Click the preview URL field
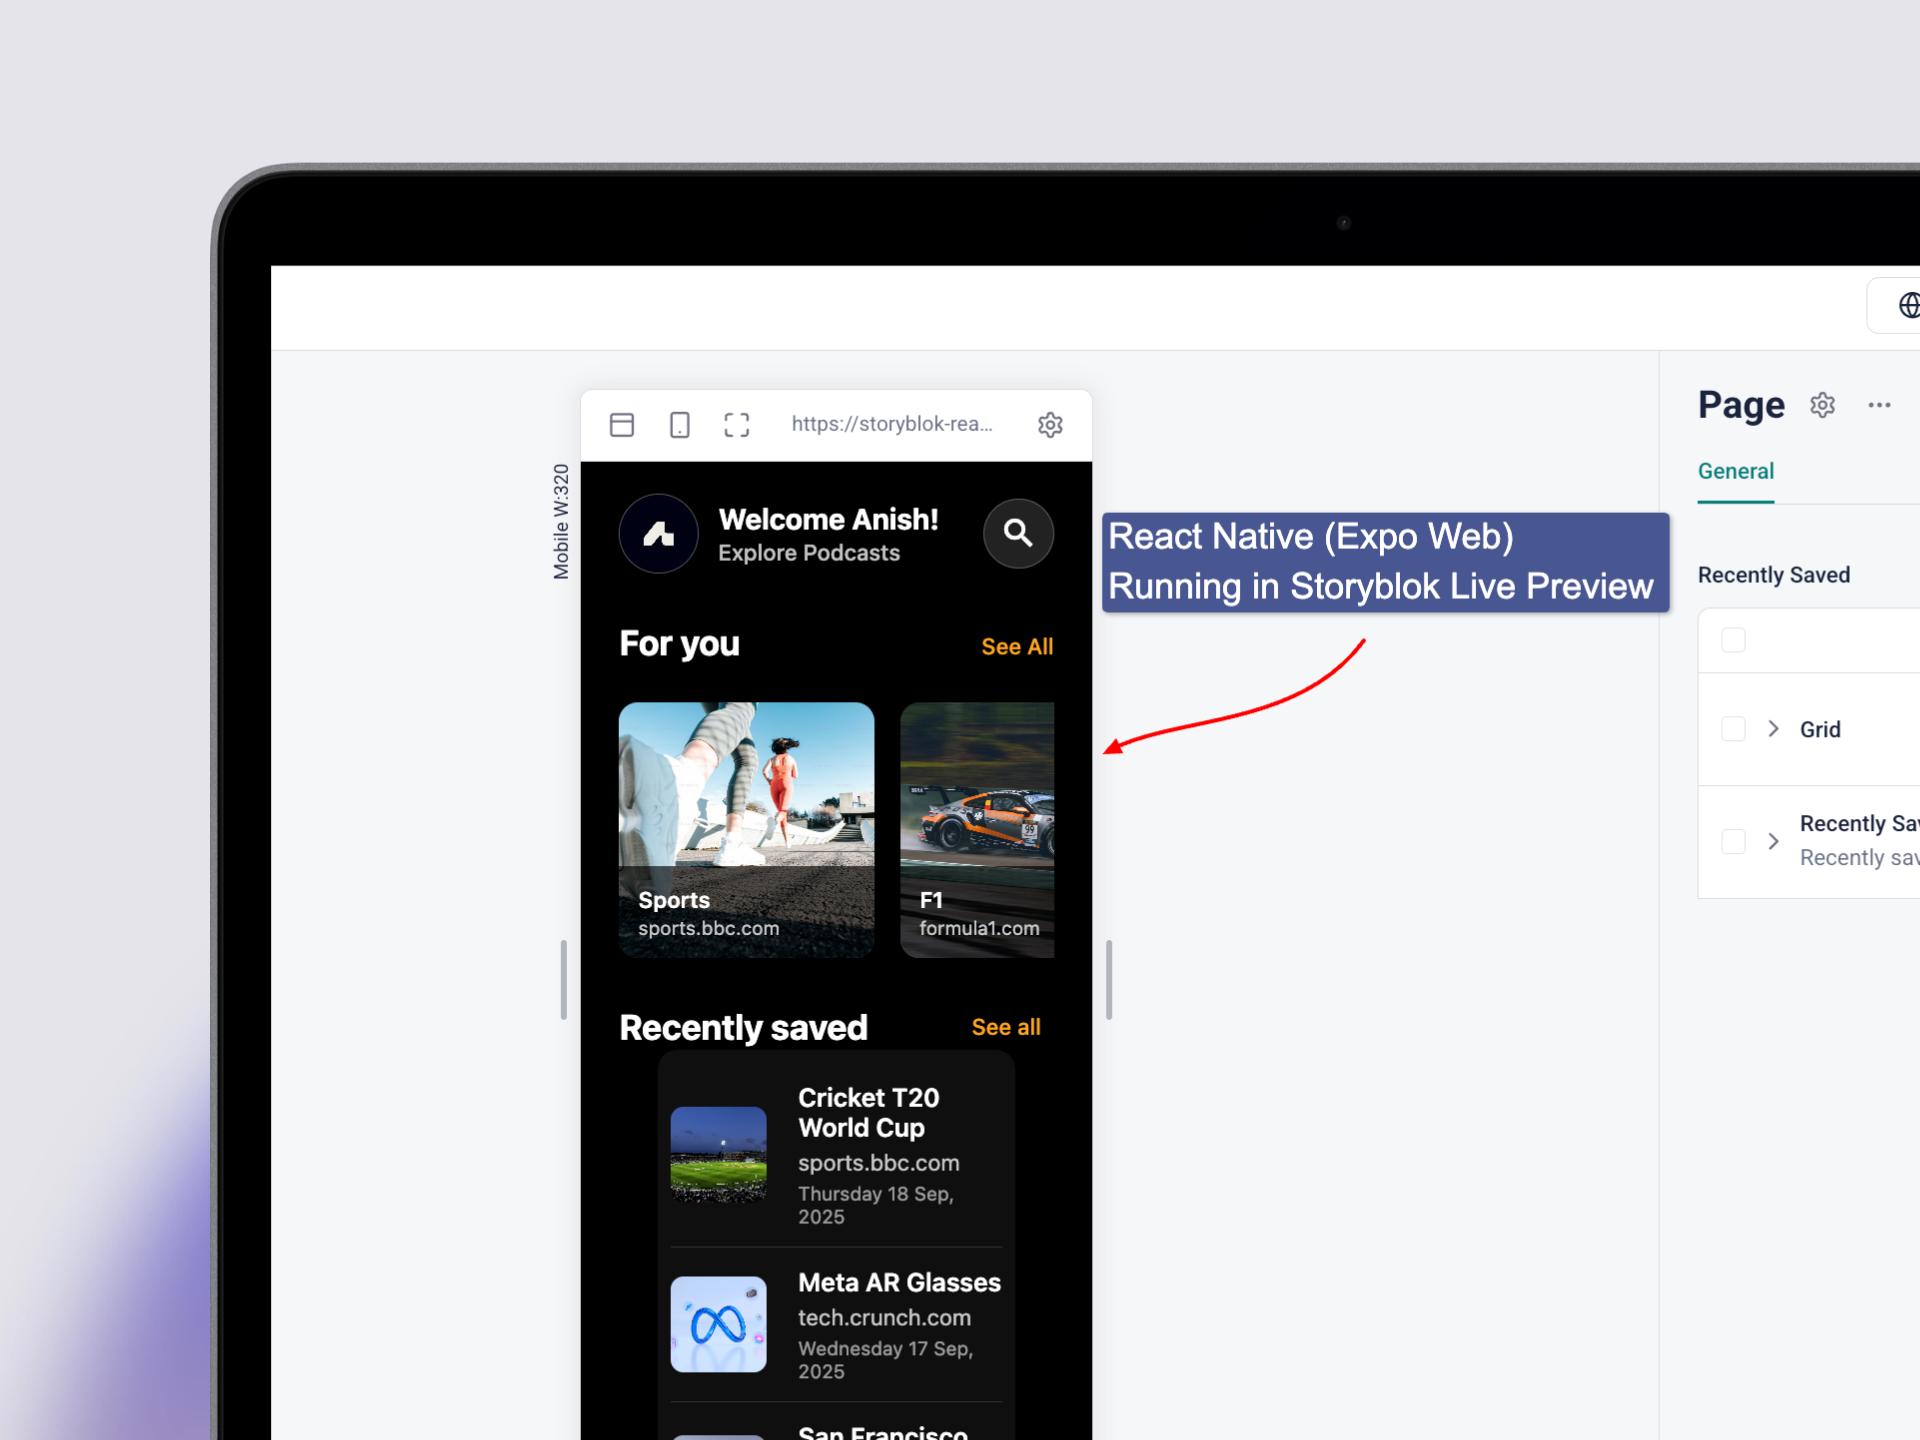The height and width of the screenshot is (1440, 1920). coord(892,424)
